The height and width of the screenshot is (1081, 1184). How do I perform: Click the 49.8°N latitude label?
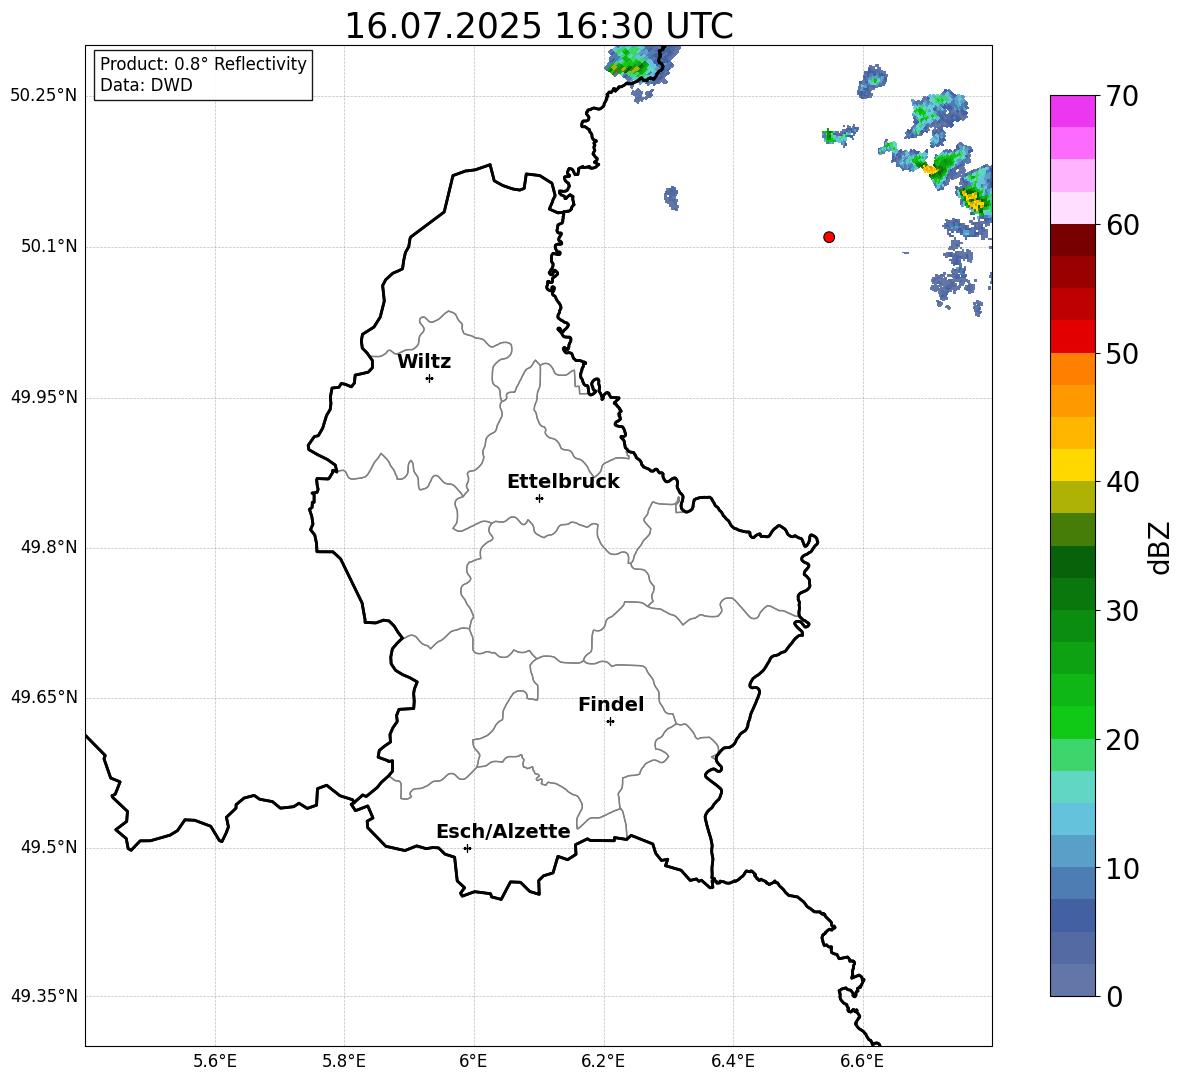point(49,547)
